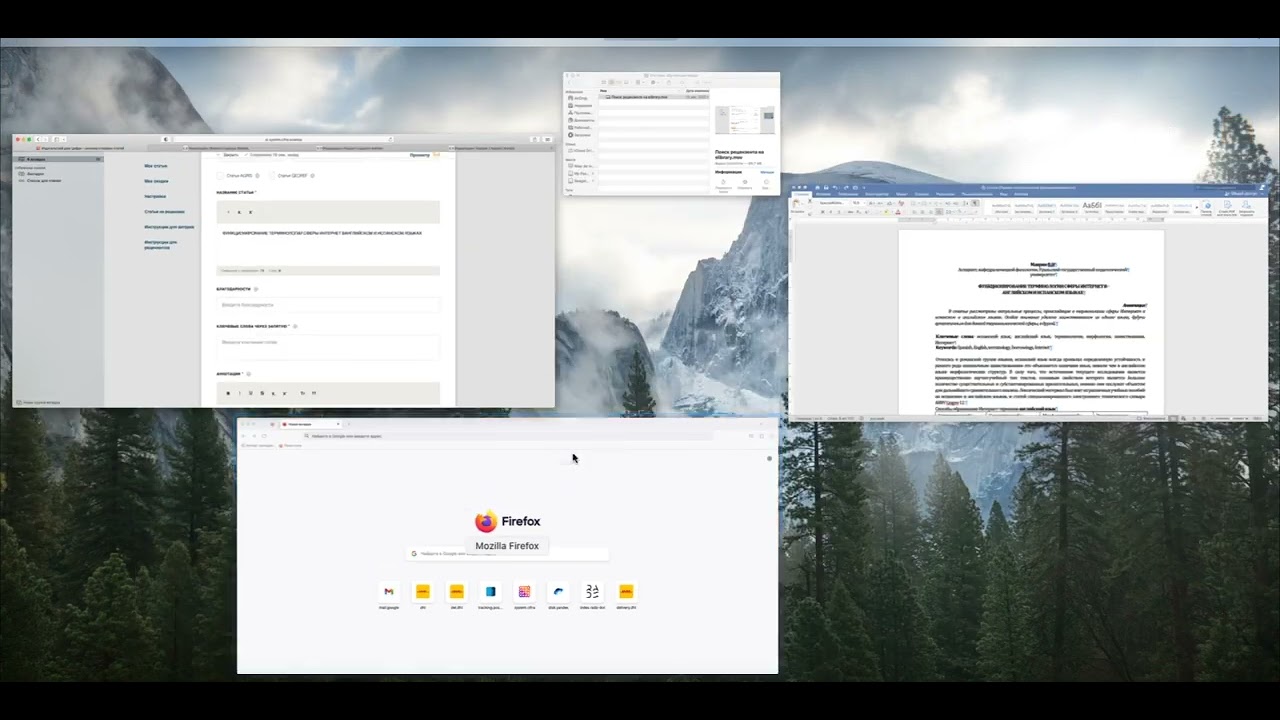1280x720 pixels.
Task: Select the elibrary.mov file row in Finder
Action: pos(654,97)
